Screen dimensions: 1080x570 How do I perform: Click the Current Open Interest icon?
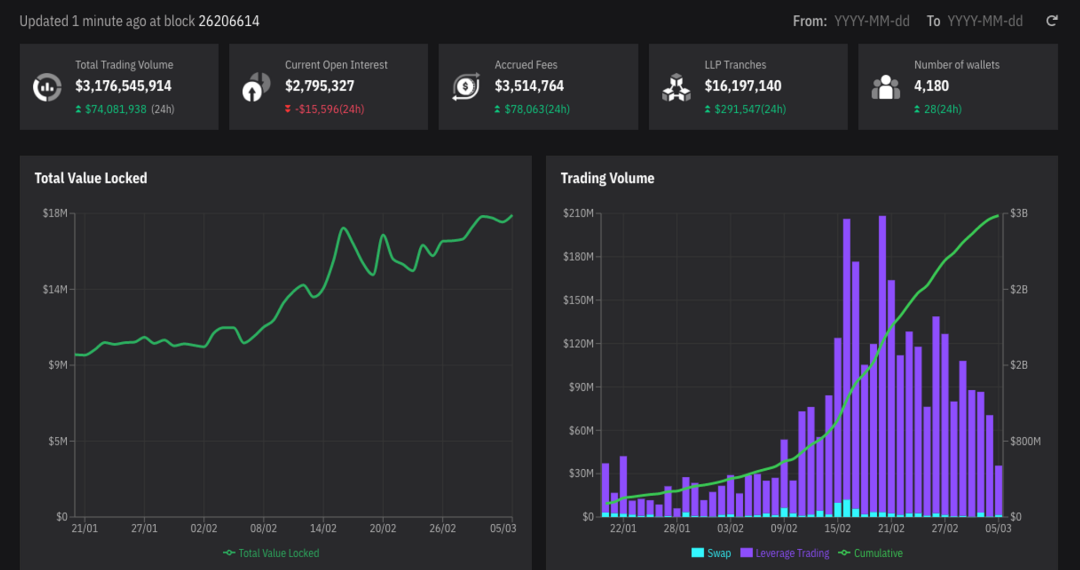(256, 87)
